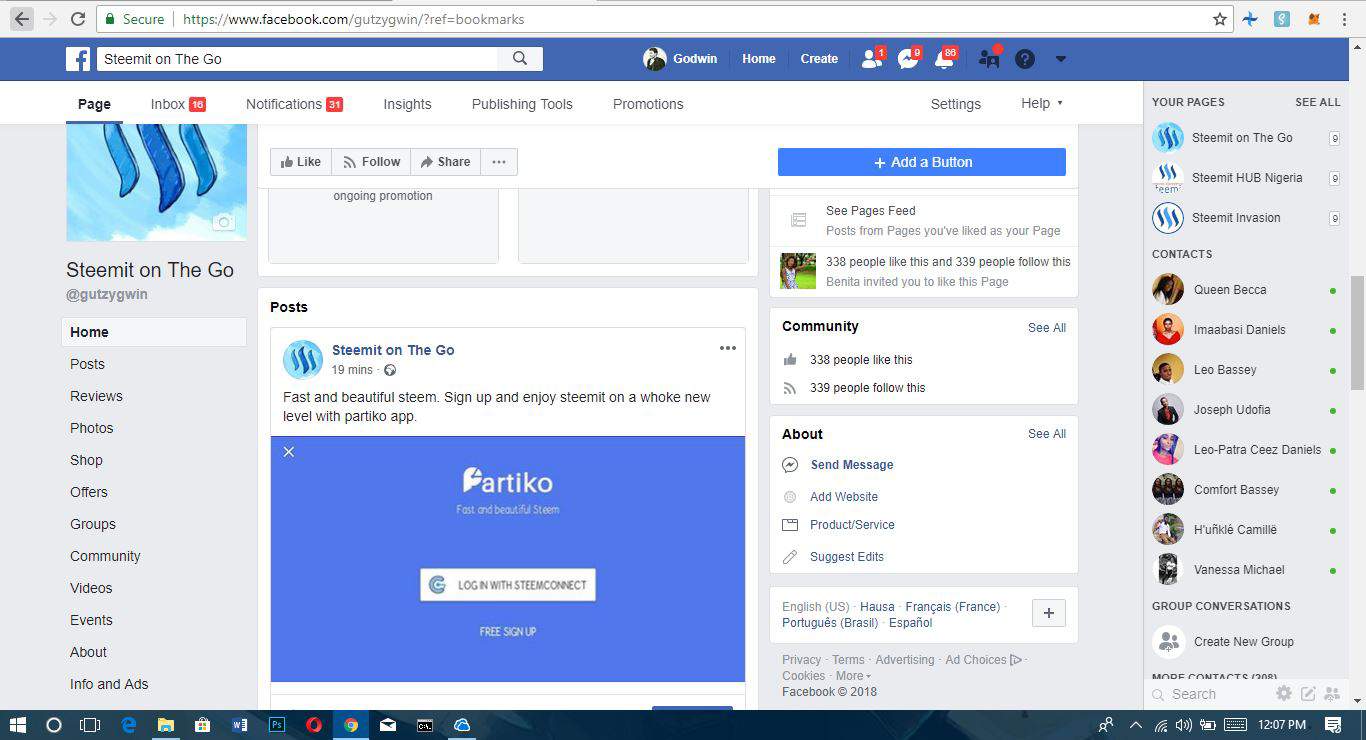Screen dimensions: 1366x740
Task: Click the search magnifier button
Action: click(520, 59)
